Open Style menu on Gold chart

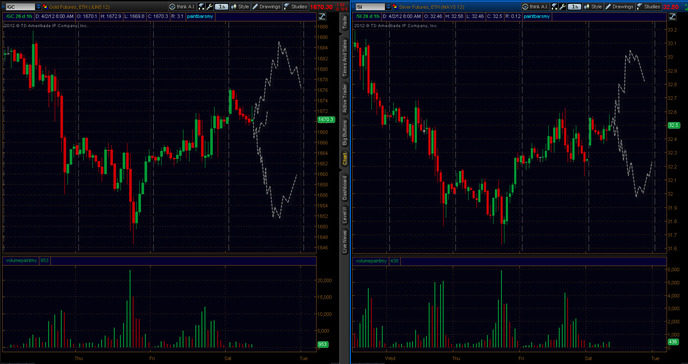click(x=240, y=7)
